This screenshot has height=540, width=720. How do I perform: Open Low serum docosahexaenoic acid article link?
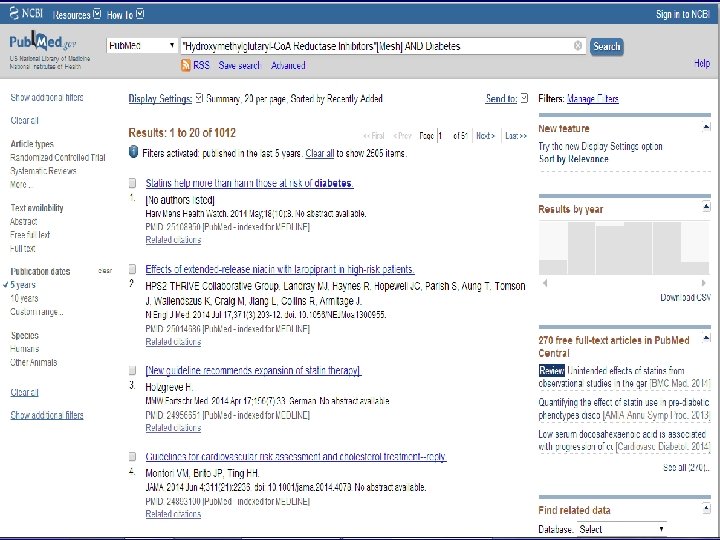[x=622, y=440]
